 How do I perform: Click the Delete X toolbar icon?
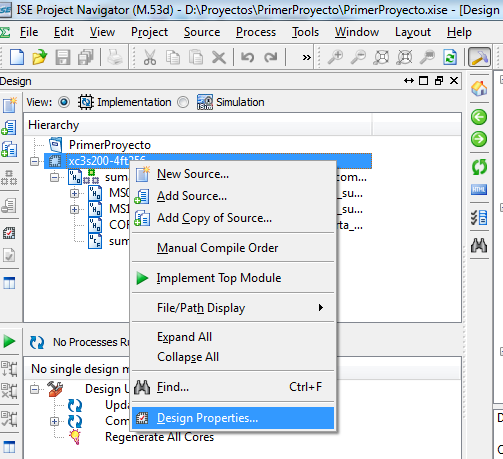pos(219,57)
